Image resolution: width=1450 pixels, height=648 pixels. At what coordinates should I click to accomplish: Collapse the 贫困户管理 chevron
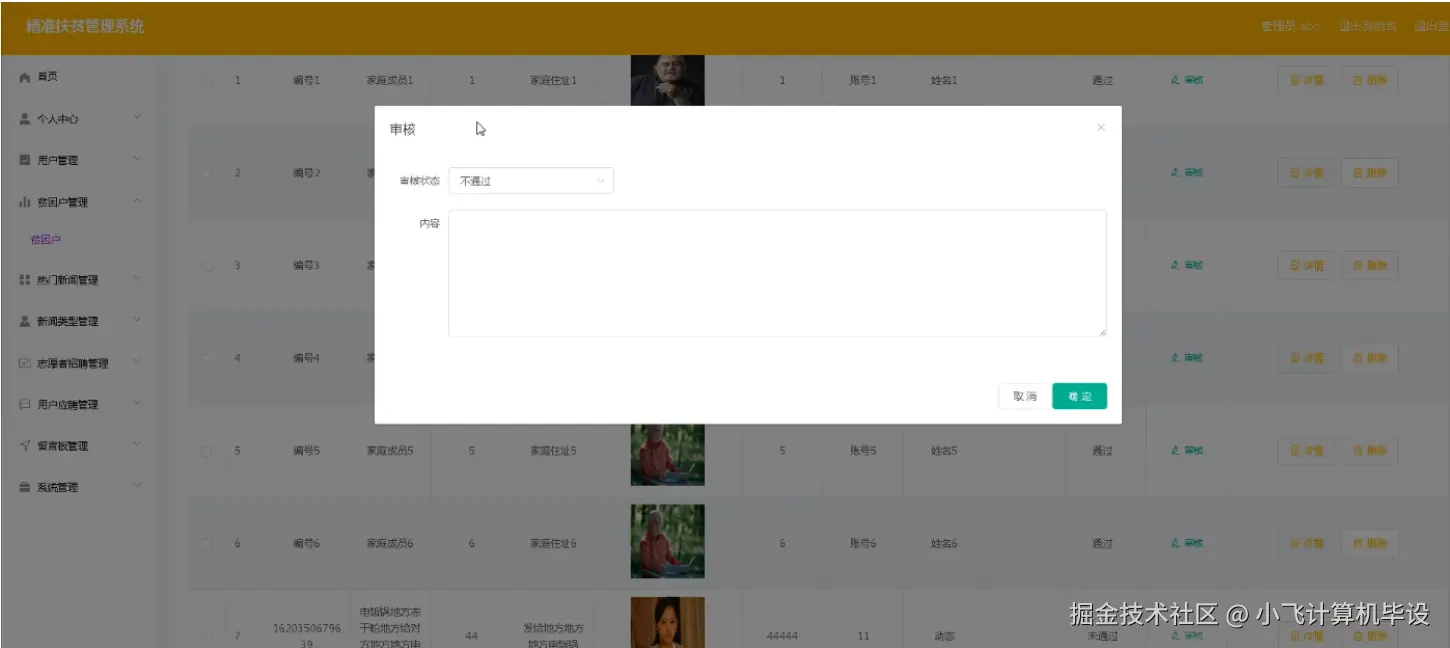tap(137, 202)
